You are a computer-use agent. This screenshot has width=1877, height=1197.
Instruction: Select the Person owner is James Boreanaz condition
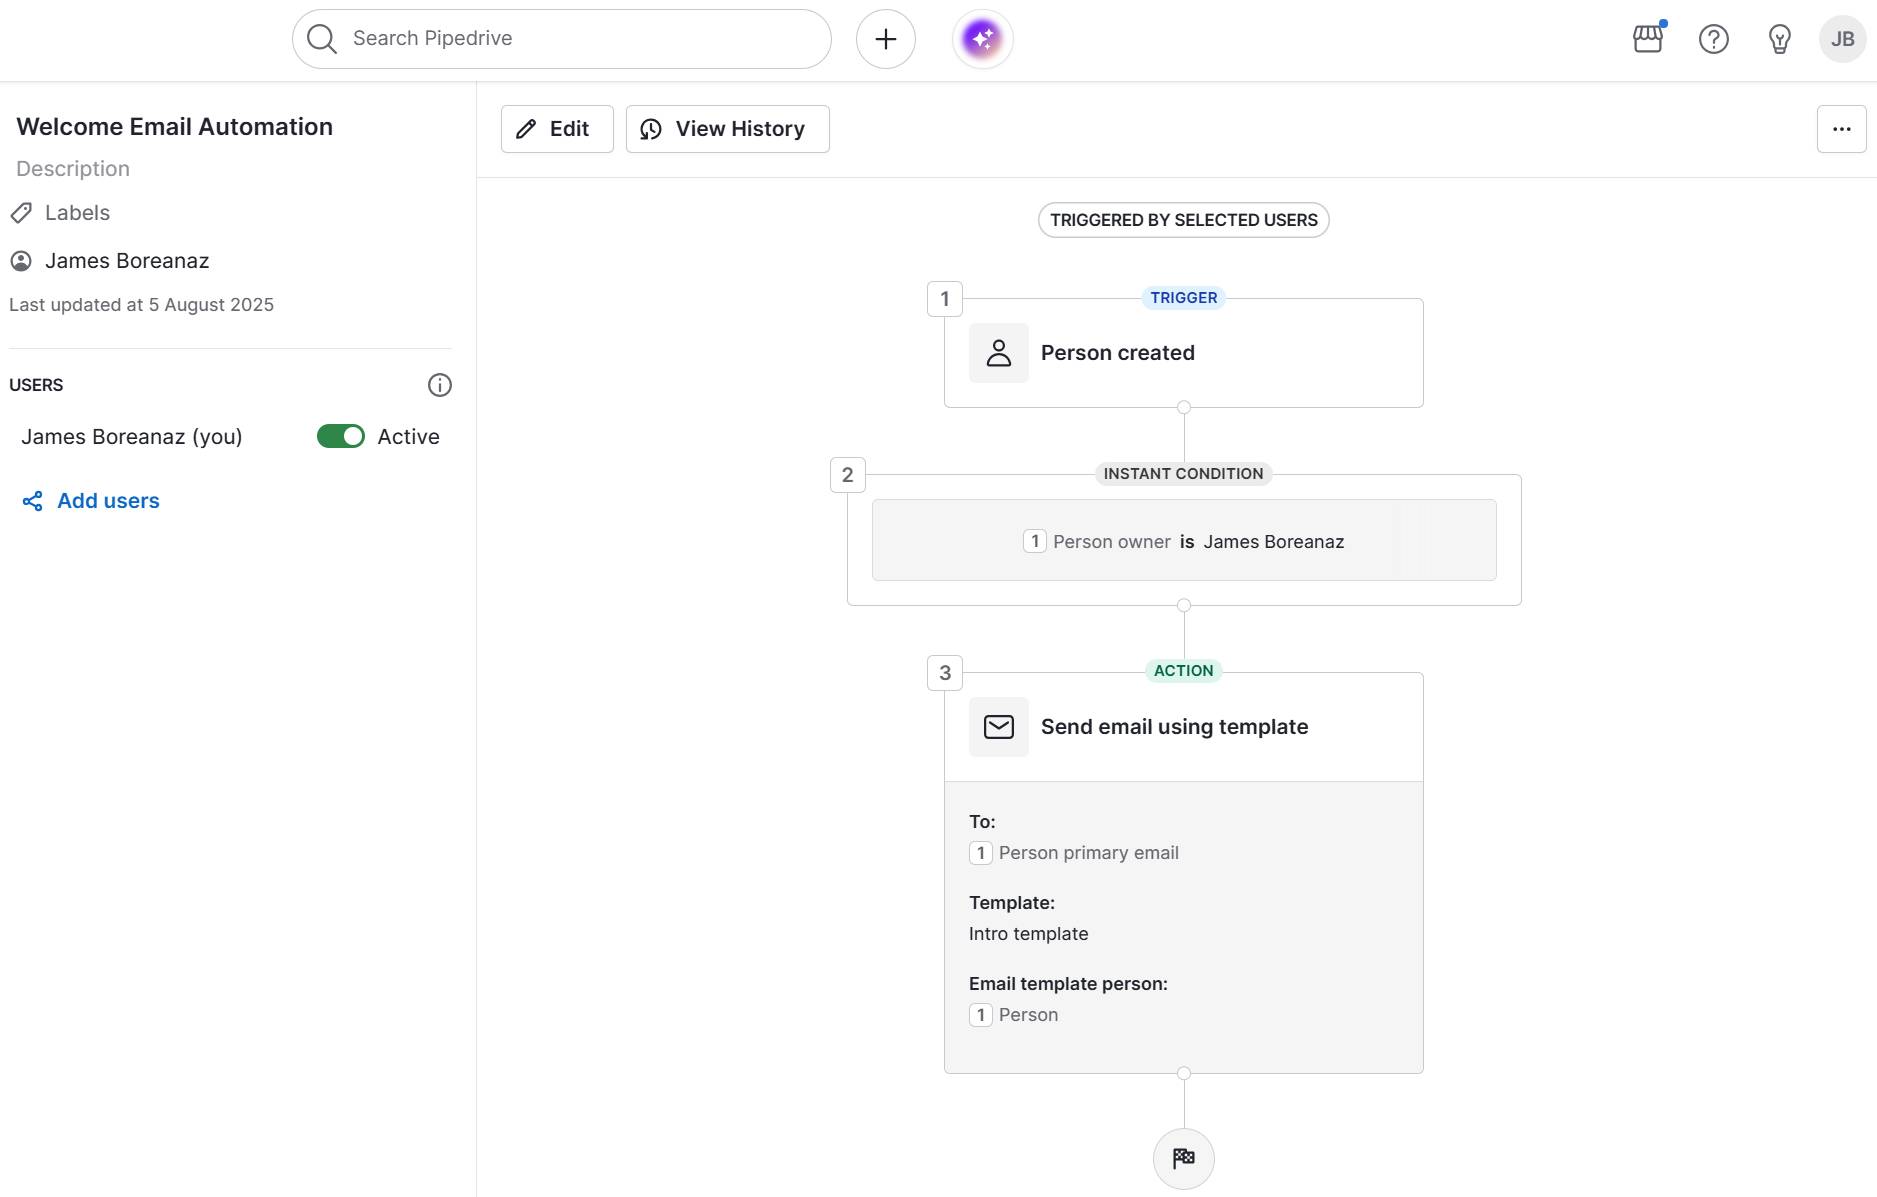(x=1184, y=540)
